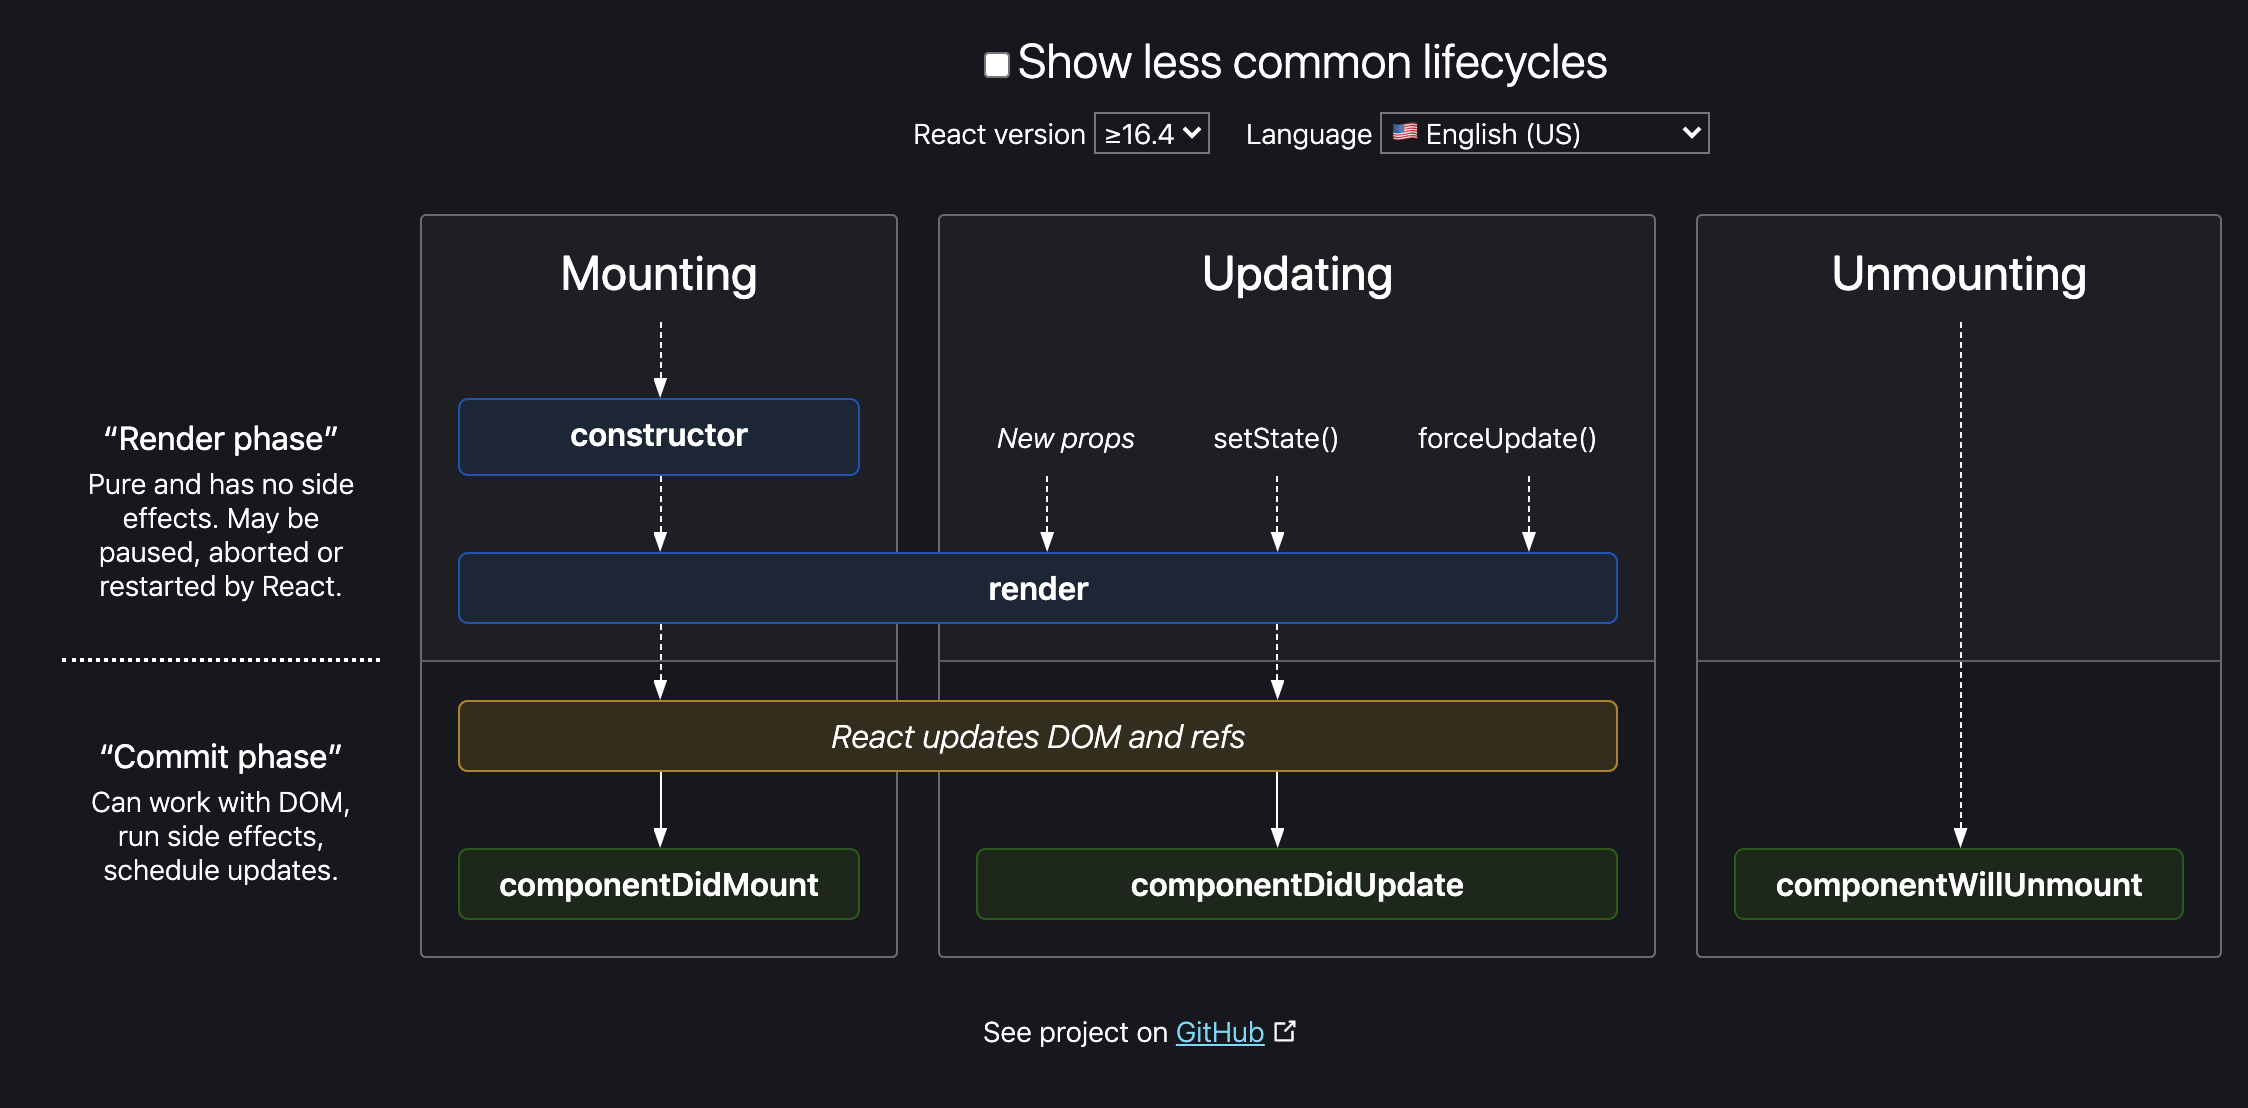Click the setState() label

pyautogui.click(x=1275, y=438)
